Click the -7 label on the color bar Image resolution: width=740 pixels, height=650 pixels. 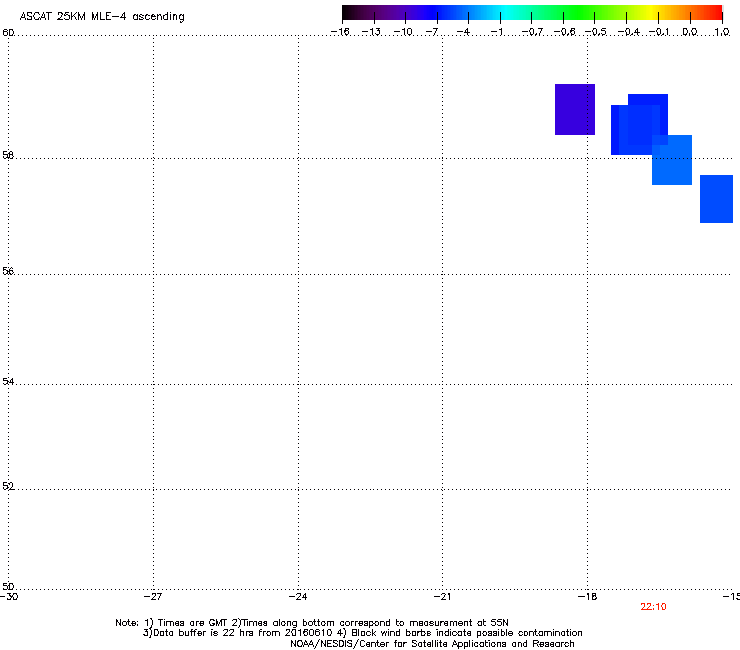[432, 32]
